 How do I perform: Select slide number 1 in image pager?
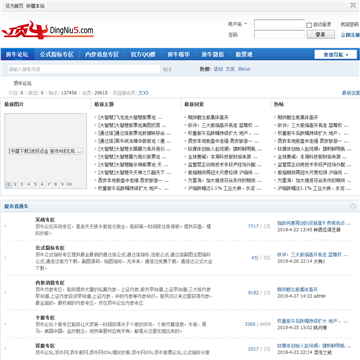(x=8, y=184)
